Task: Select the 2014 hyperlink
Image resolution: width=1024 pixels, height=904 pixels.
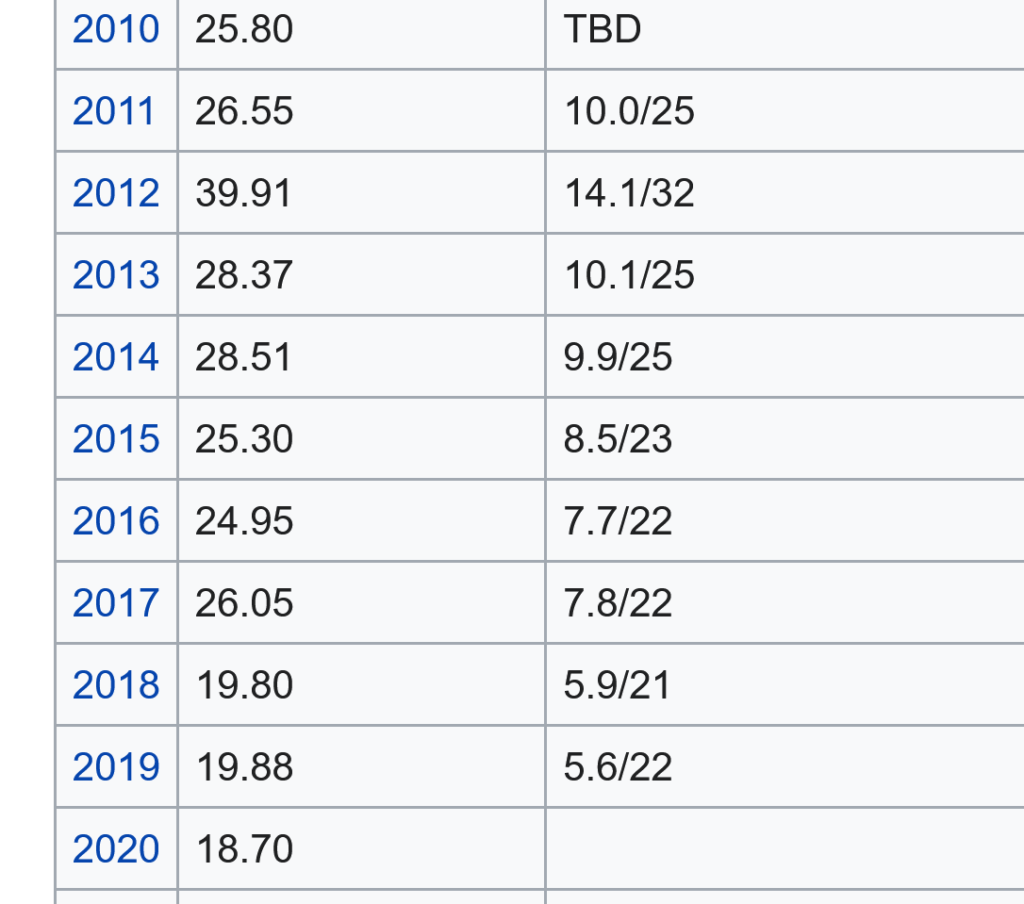Action: coord(116,357)
